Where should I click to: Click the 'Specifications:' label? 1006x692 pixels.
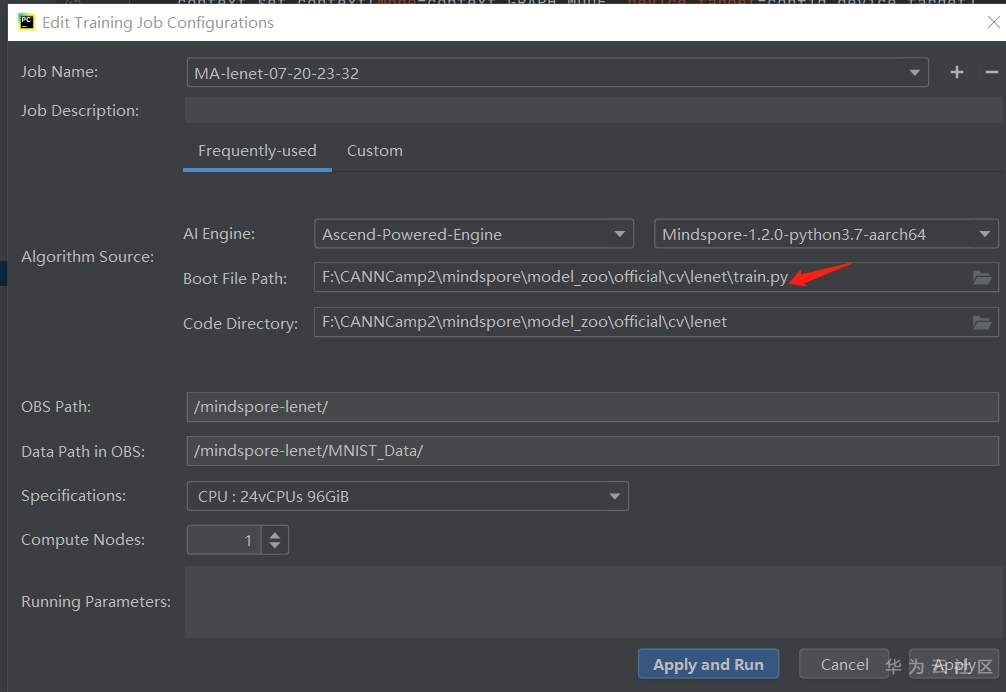point(73,496)
